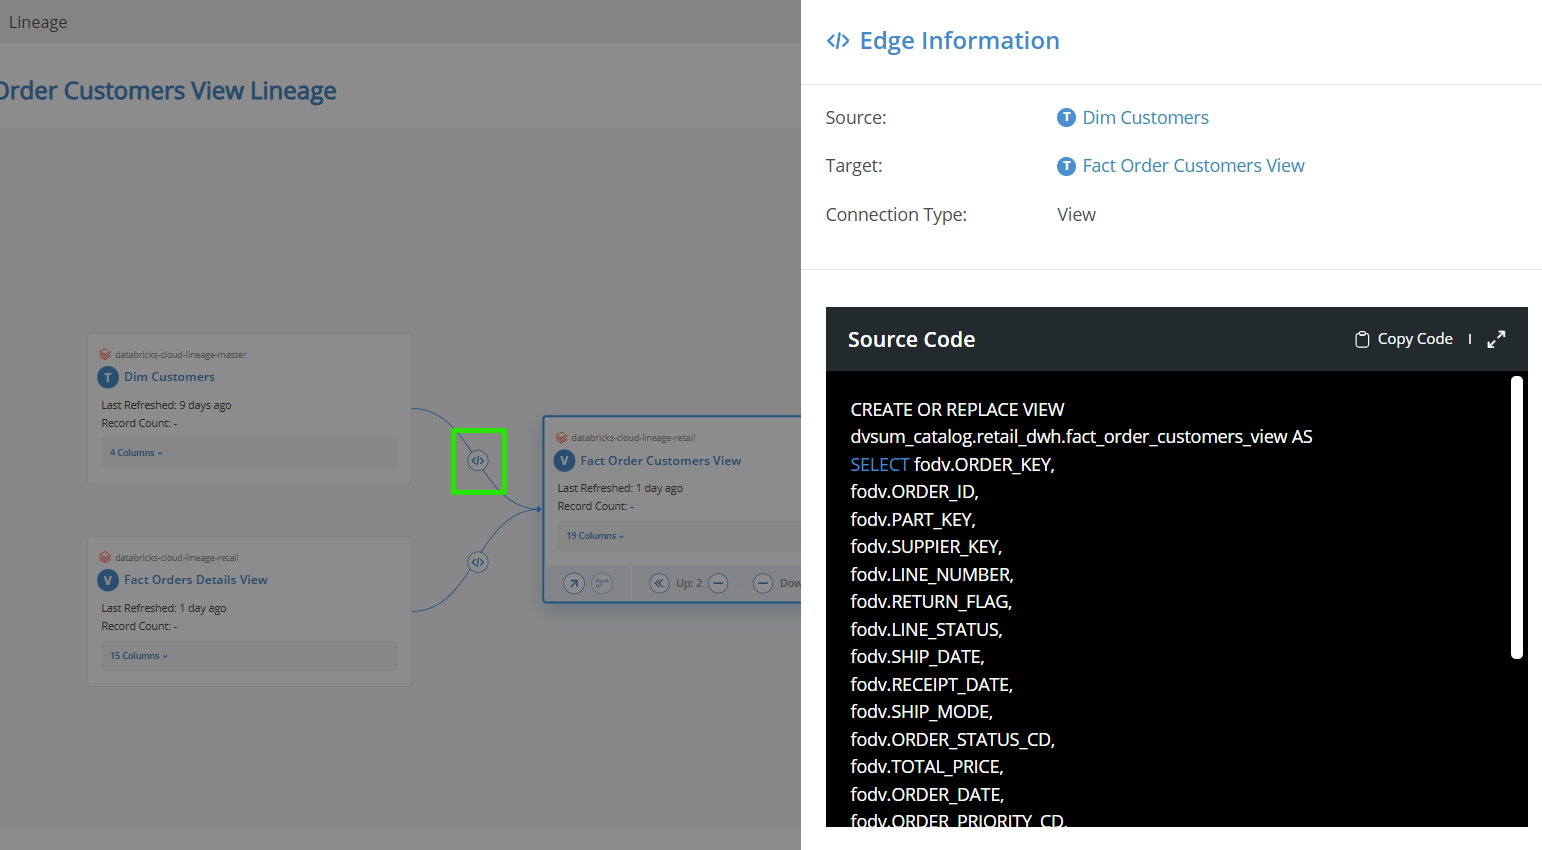The height and width of the screenshot is (850, 1542).
Task: Click the Order Customers View Lineage heading
Action: 167,91
